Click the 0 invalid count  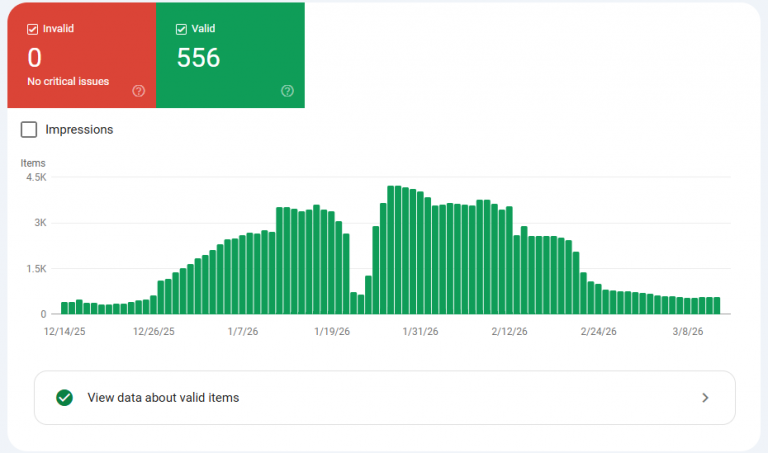point(34,58)
